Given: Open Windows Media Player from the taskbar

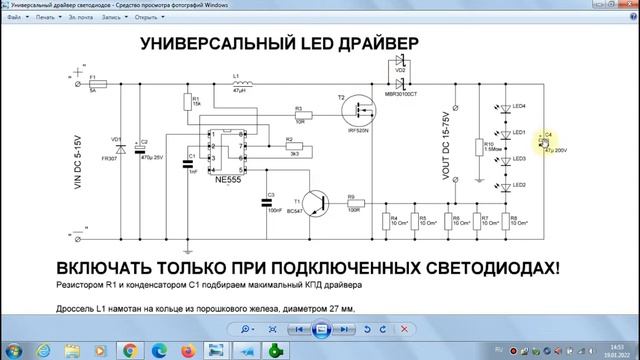Looking at the screenshot, I should 100,351.
